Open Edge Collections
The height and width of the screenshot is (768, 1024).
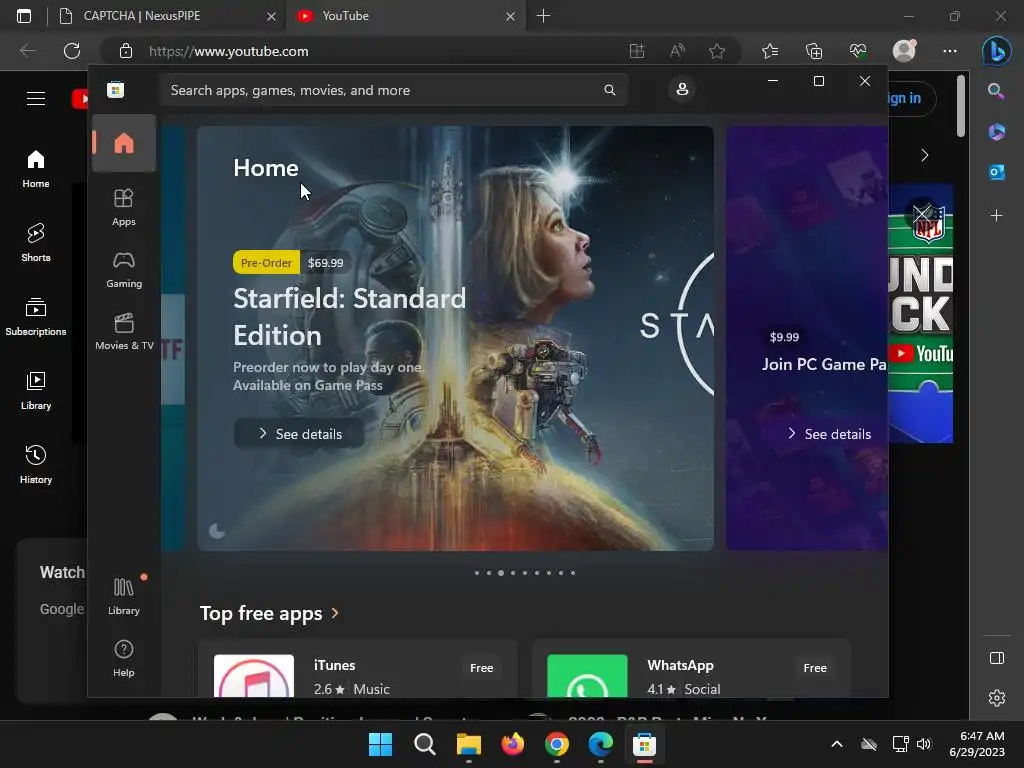(814, 51)
